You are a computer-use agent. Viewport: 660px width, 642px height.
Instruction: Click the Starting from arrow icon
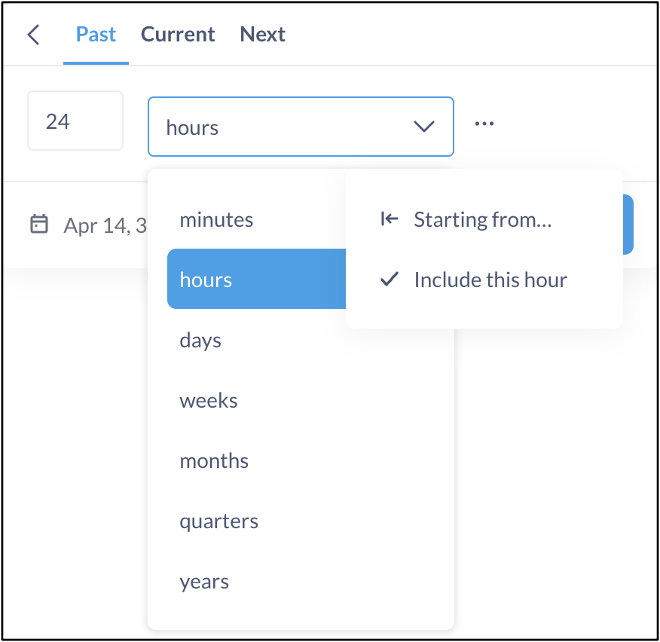pyautogui.click(x=389, y=219)
